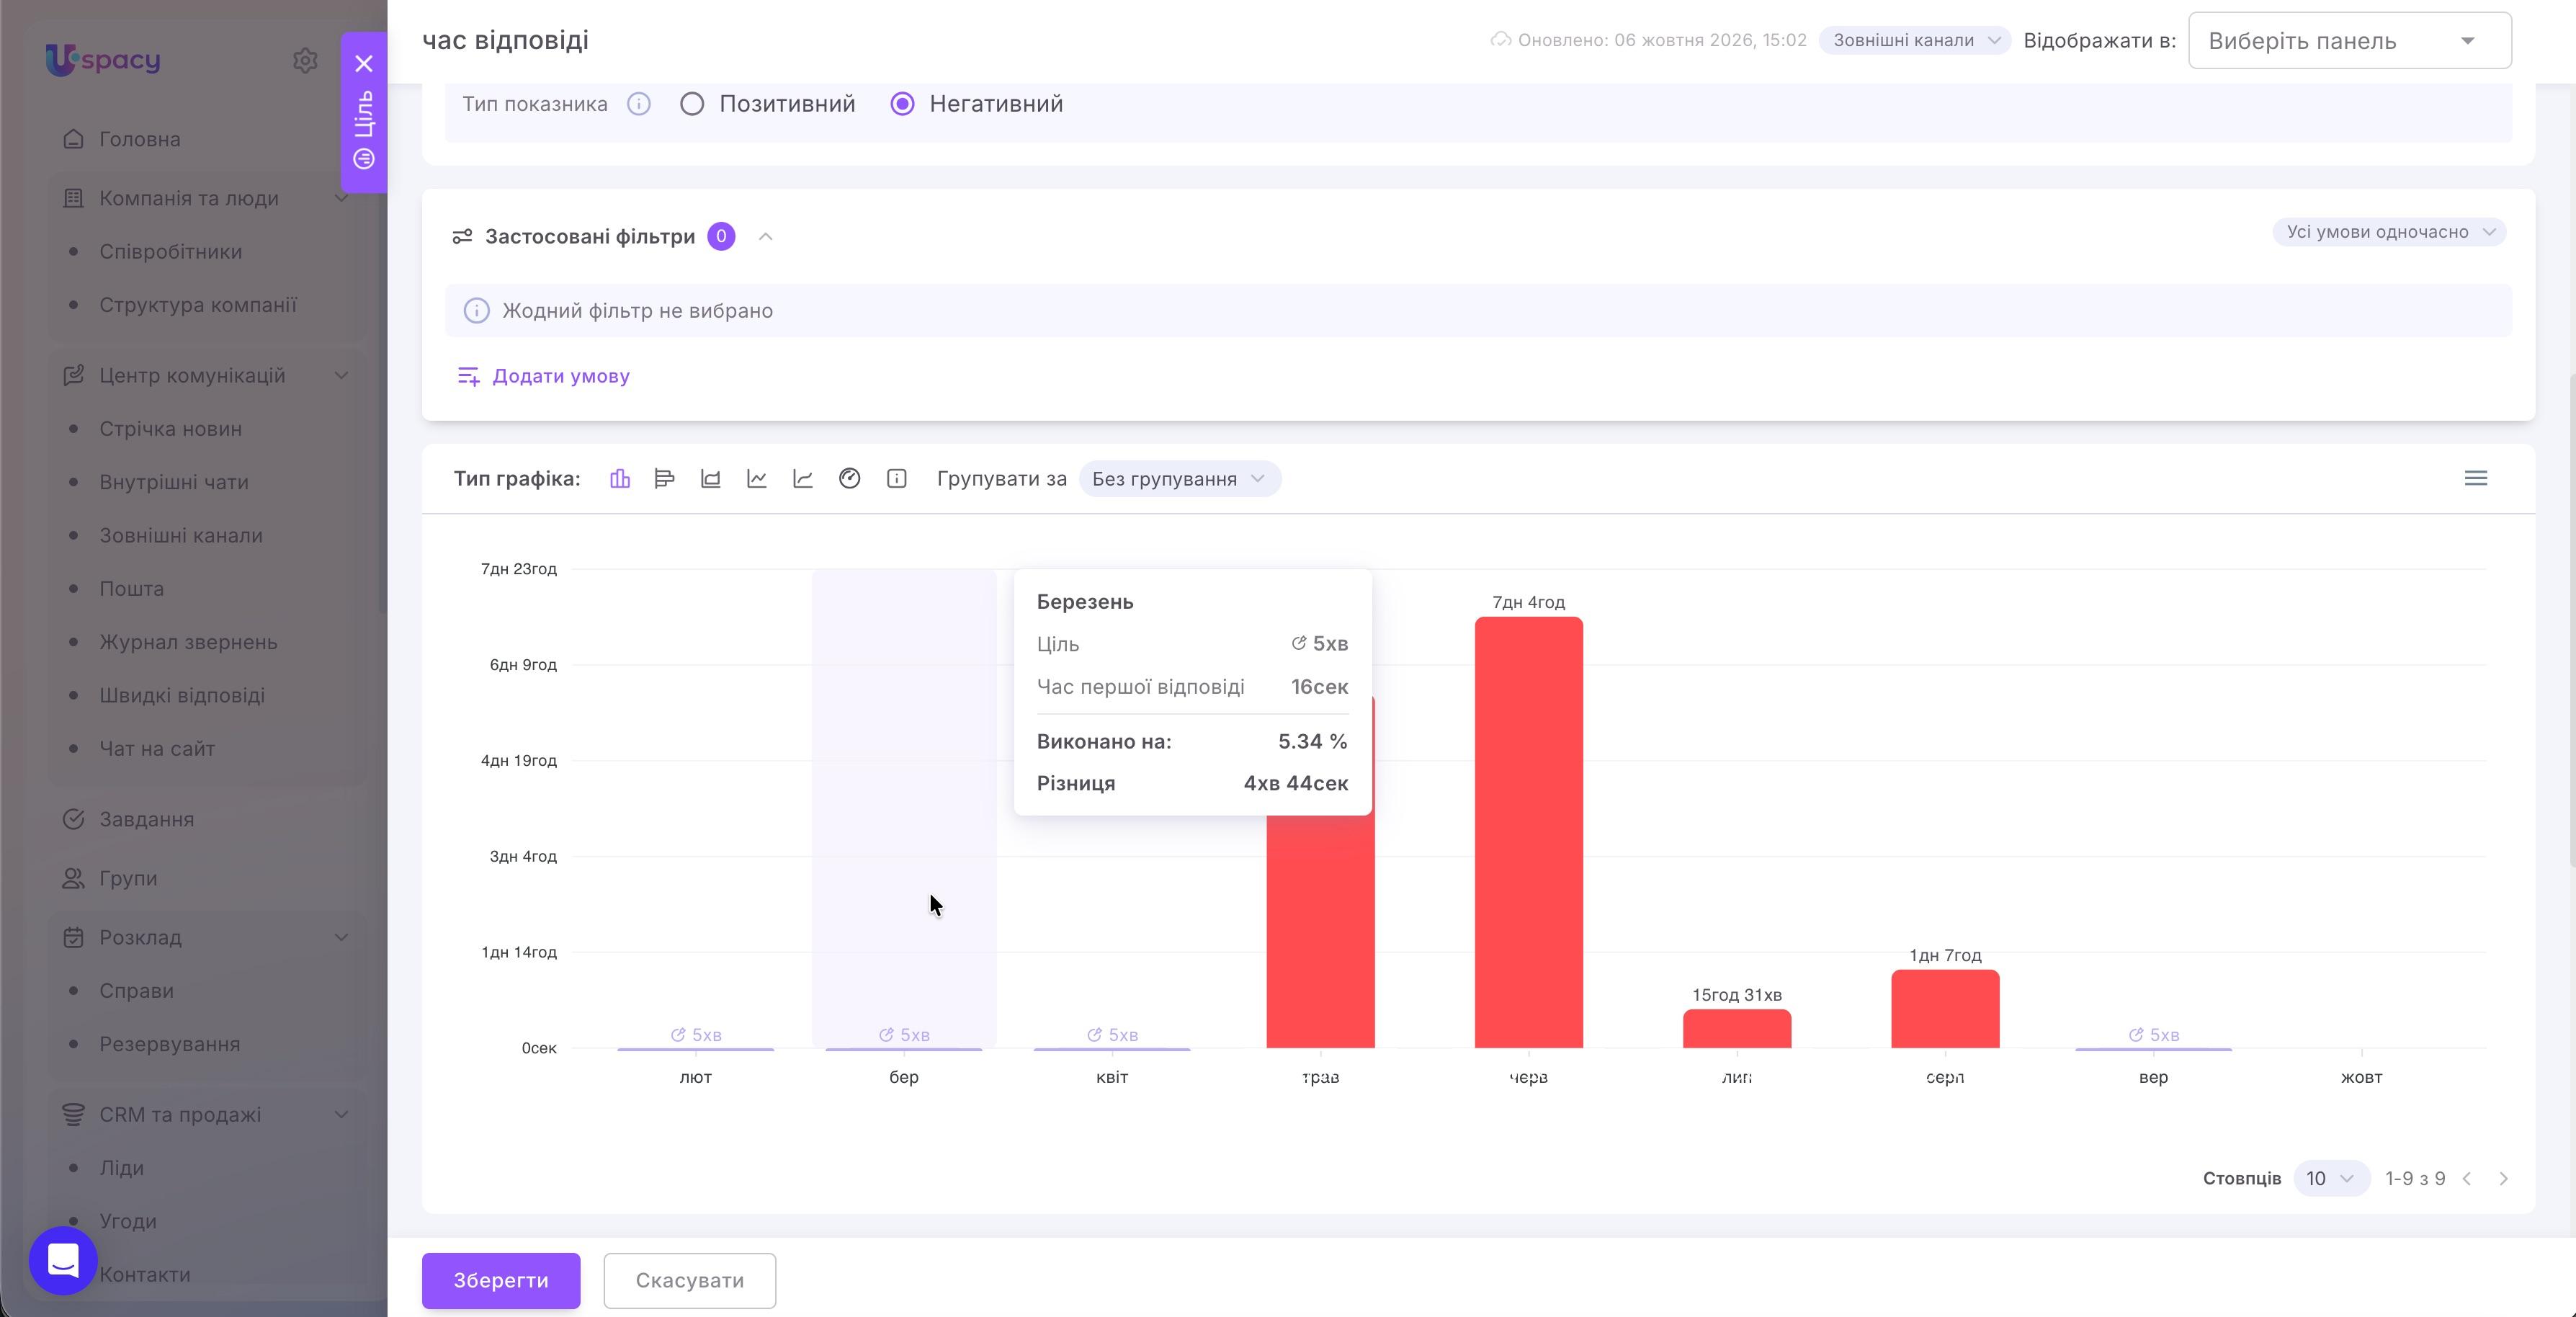Open Пошта in the sidebar

click(131, 589)
